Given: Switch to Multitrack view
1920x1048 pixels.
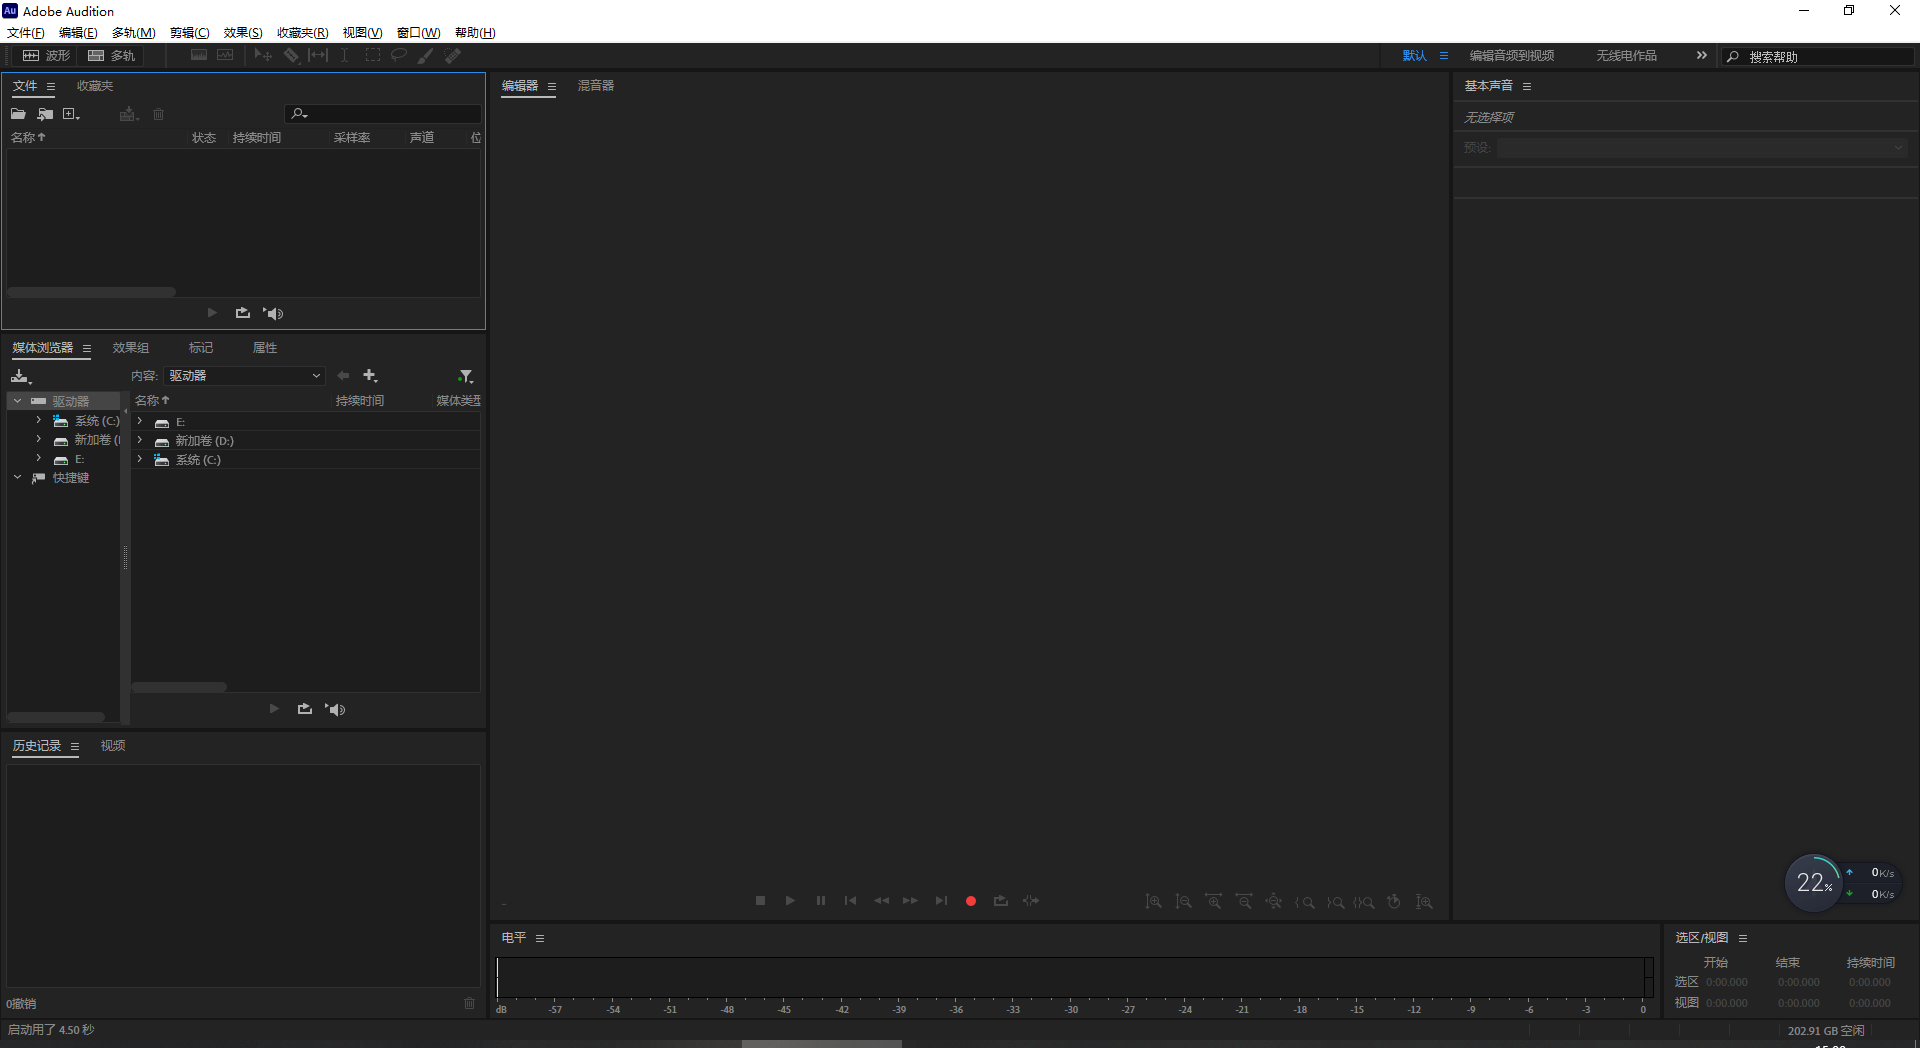Looking at the screenshot, I should tap(111, 56).
